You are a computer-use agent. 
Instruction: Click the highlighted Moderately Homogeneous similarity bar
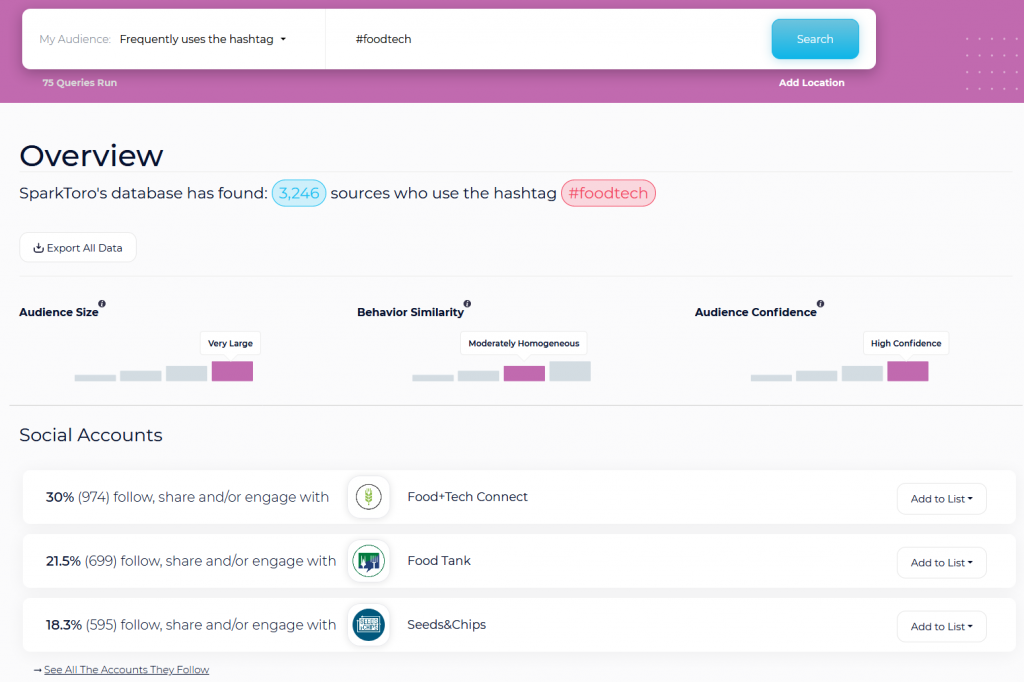524,373
